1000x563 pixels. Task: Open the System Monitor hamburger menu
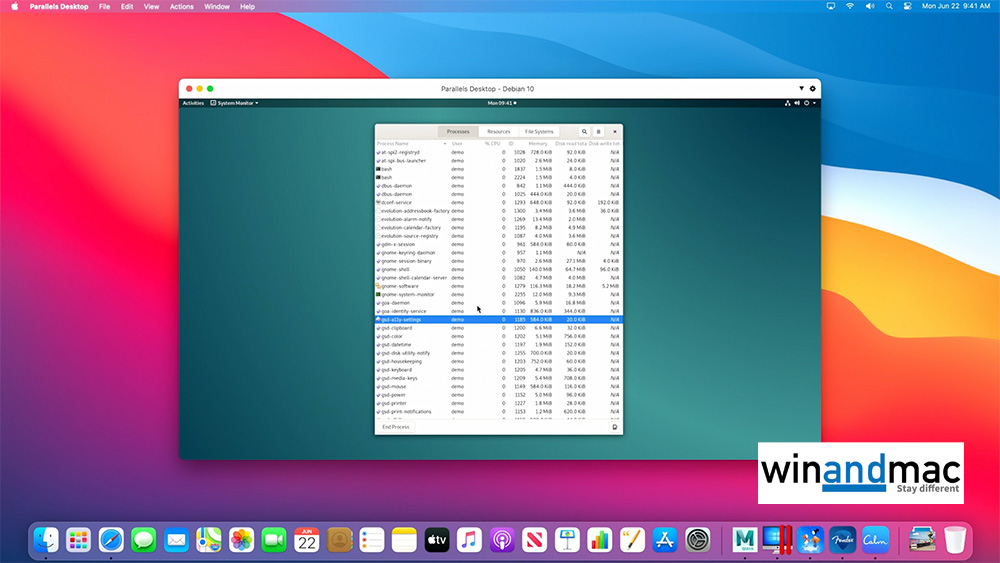599,132
